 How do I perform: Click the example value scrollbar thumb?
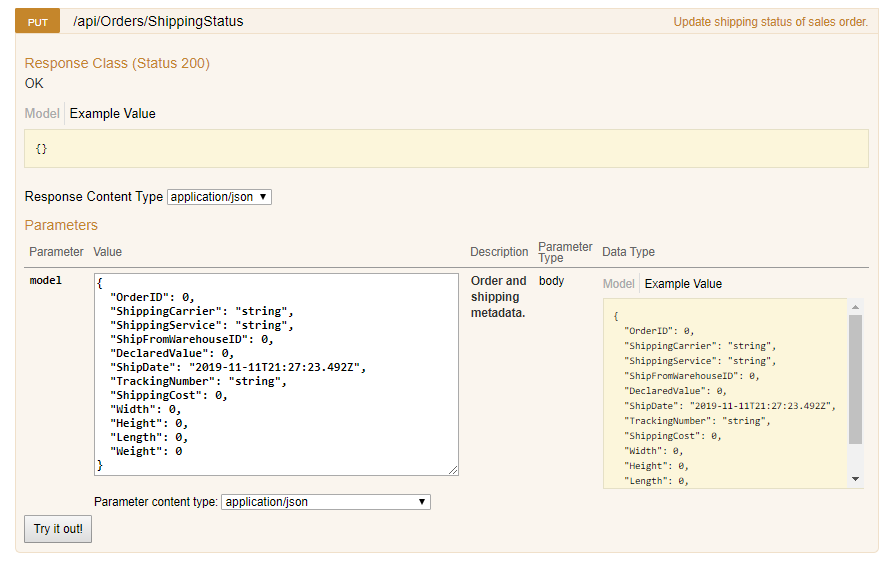[x=855, y=380]
